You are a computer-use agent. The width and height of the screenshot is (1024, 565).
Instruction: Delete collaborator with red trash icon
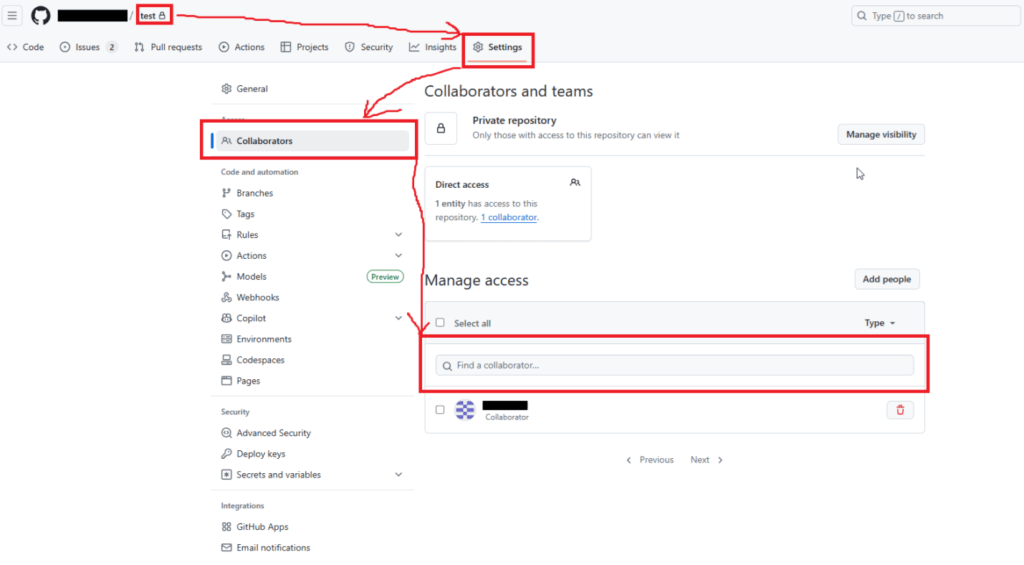click(899, 410)
